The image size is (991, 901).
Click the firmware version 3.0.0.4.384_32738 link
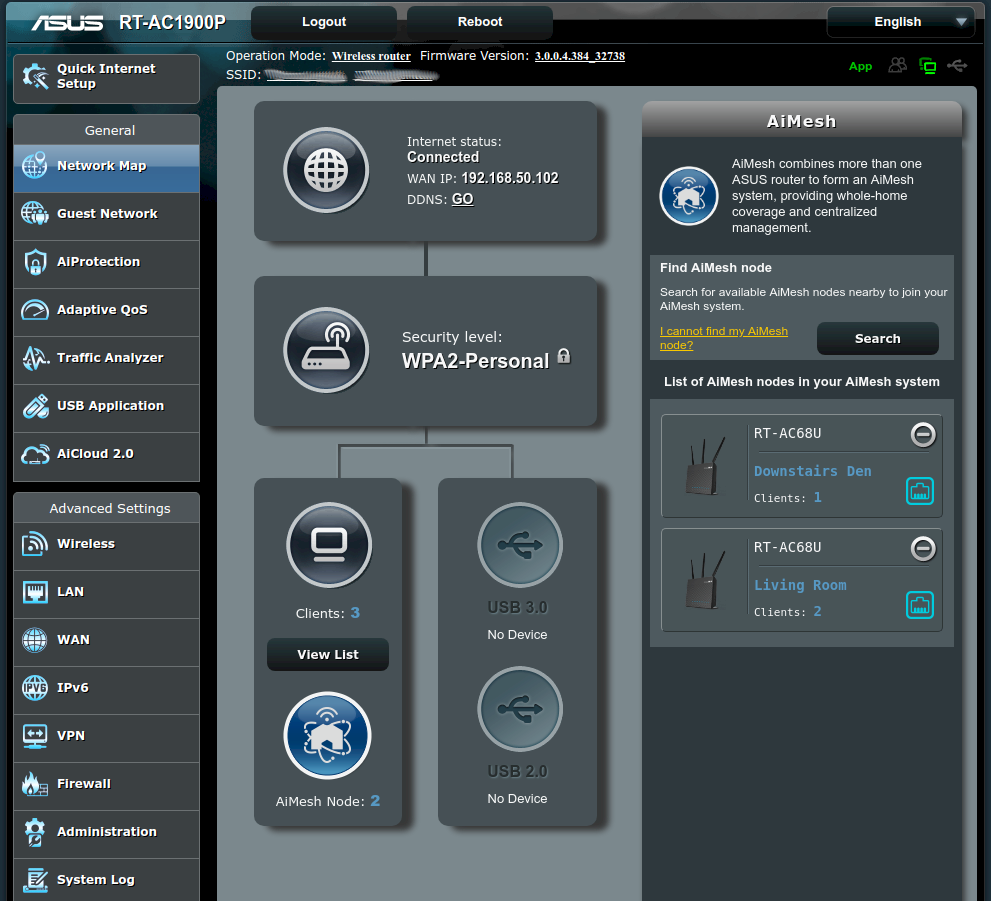[580, 56]
